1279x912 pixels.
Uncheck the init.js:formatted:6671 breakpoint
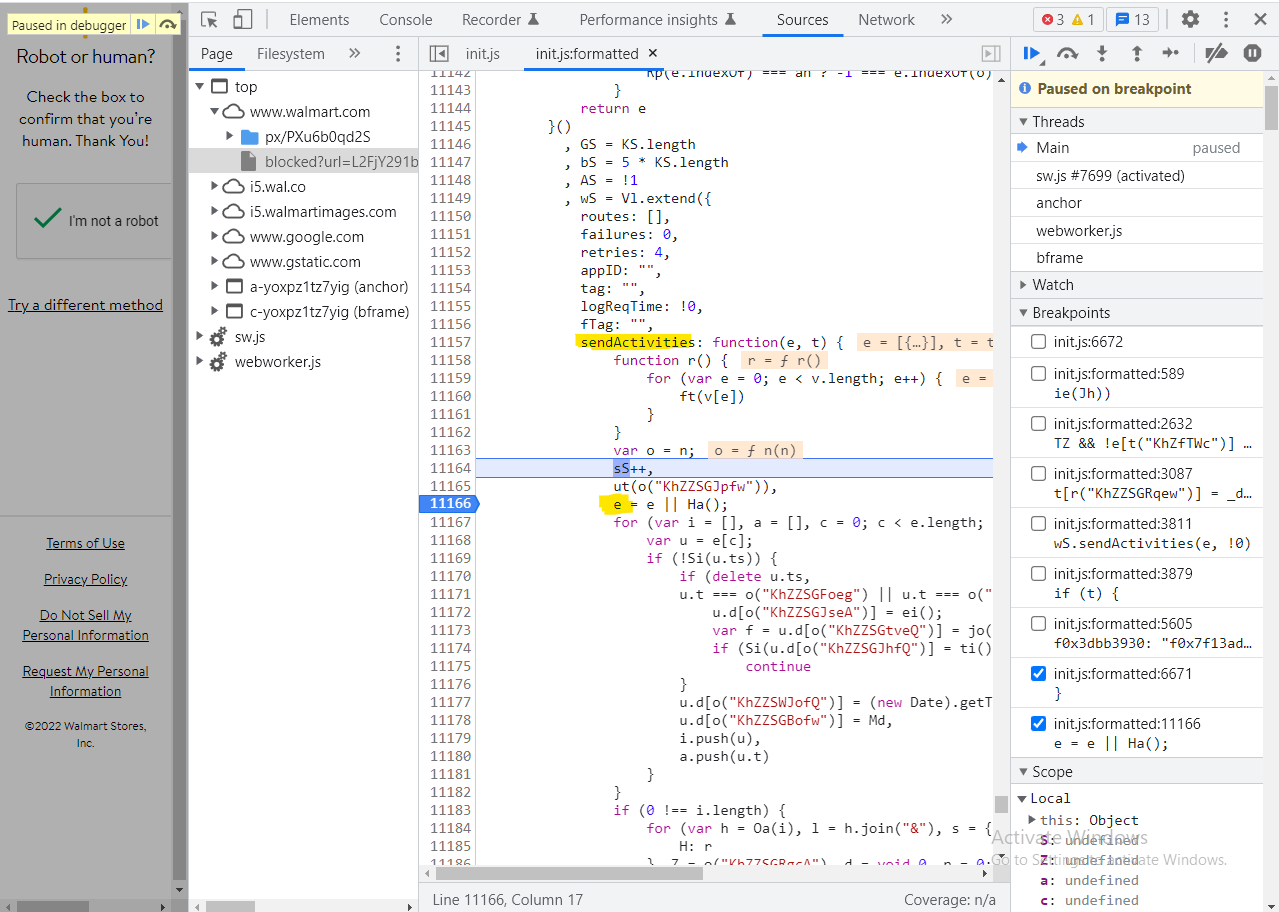click(x=1038, y=674)
